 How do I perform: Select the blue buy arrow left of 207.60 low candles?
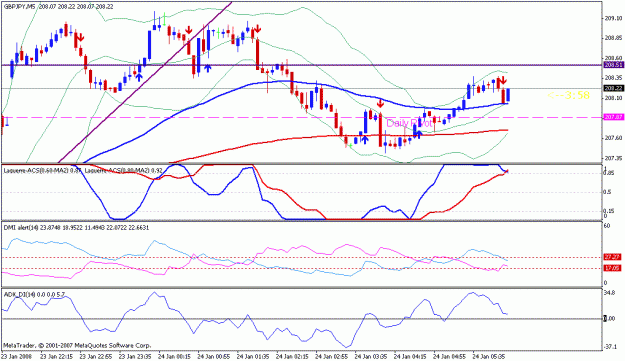(x=364, y=139)
